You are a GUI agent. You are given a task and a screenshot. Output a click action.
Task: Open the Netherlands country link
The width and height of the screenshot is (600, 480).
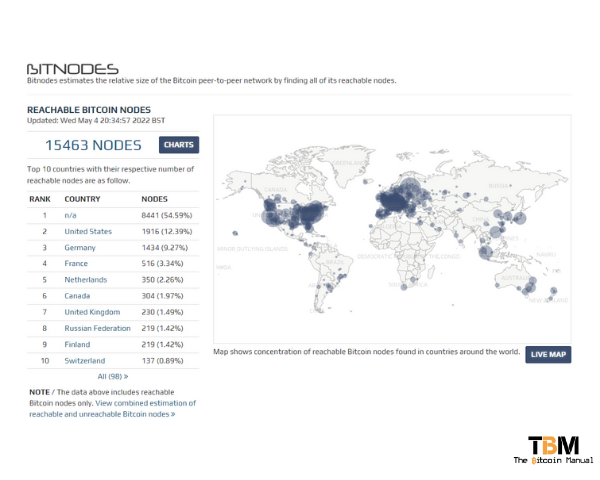(x=86, y=280)
